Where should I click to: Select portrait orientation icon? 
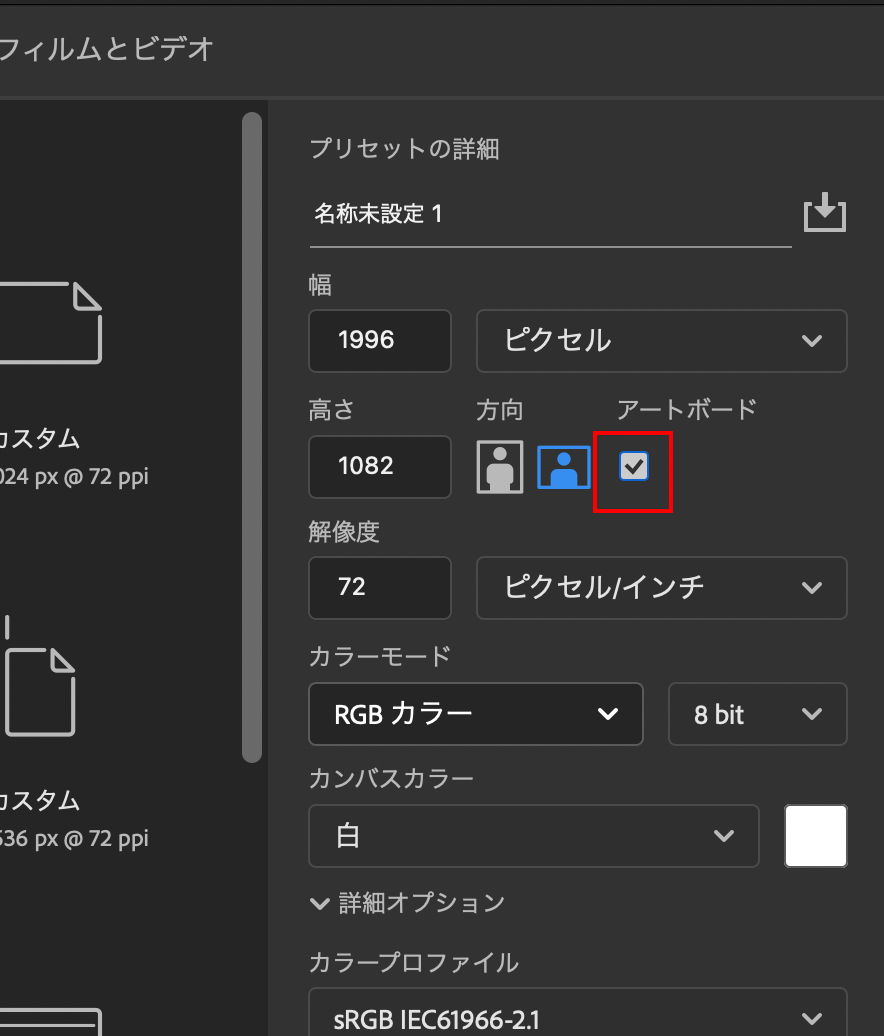pos(500,466)
